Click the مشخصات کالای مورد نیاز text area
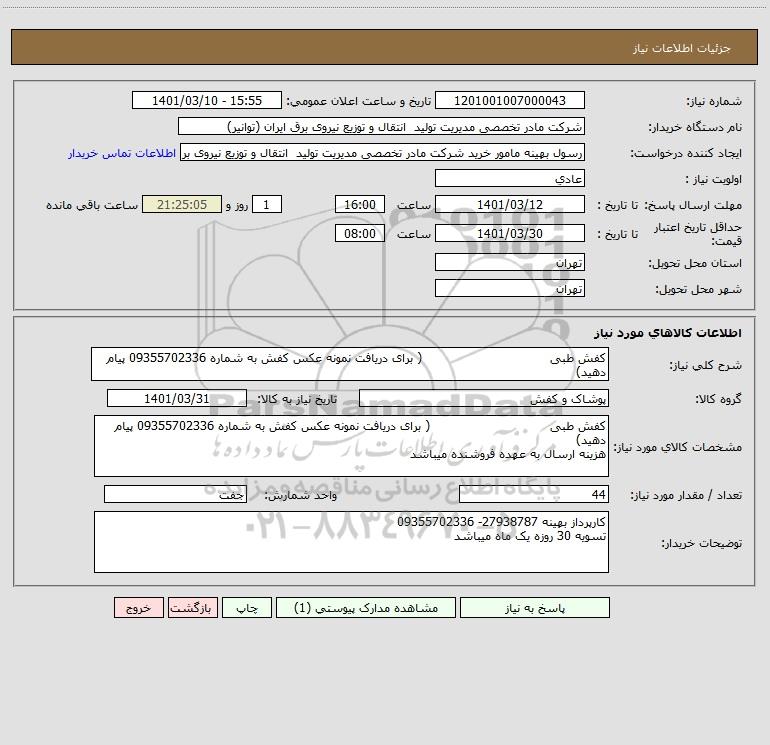The image size is (770, 745). click(351, 446)
